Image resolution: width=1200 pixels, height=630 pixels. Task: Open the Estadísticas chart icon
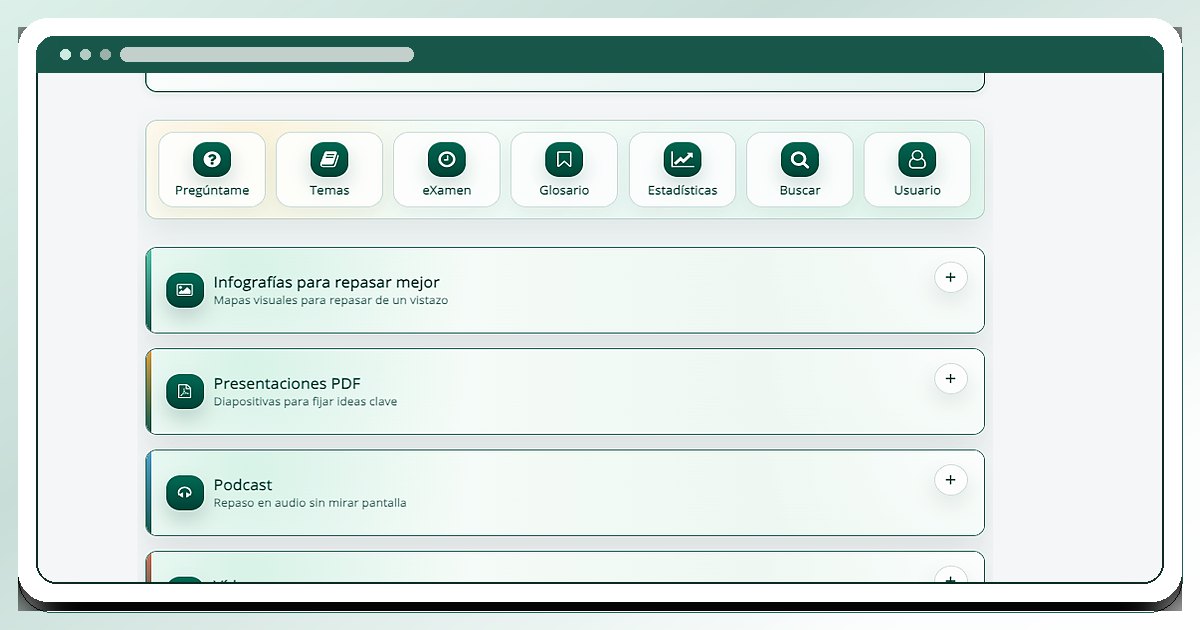click(x=682, y=159)
